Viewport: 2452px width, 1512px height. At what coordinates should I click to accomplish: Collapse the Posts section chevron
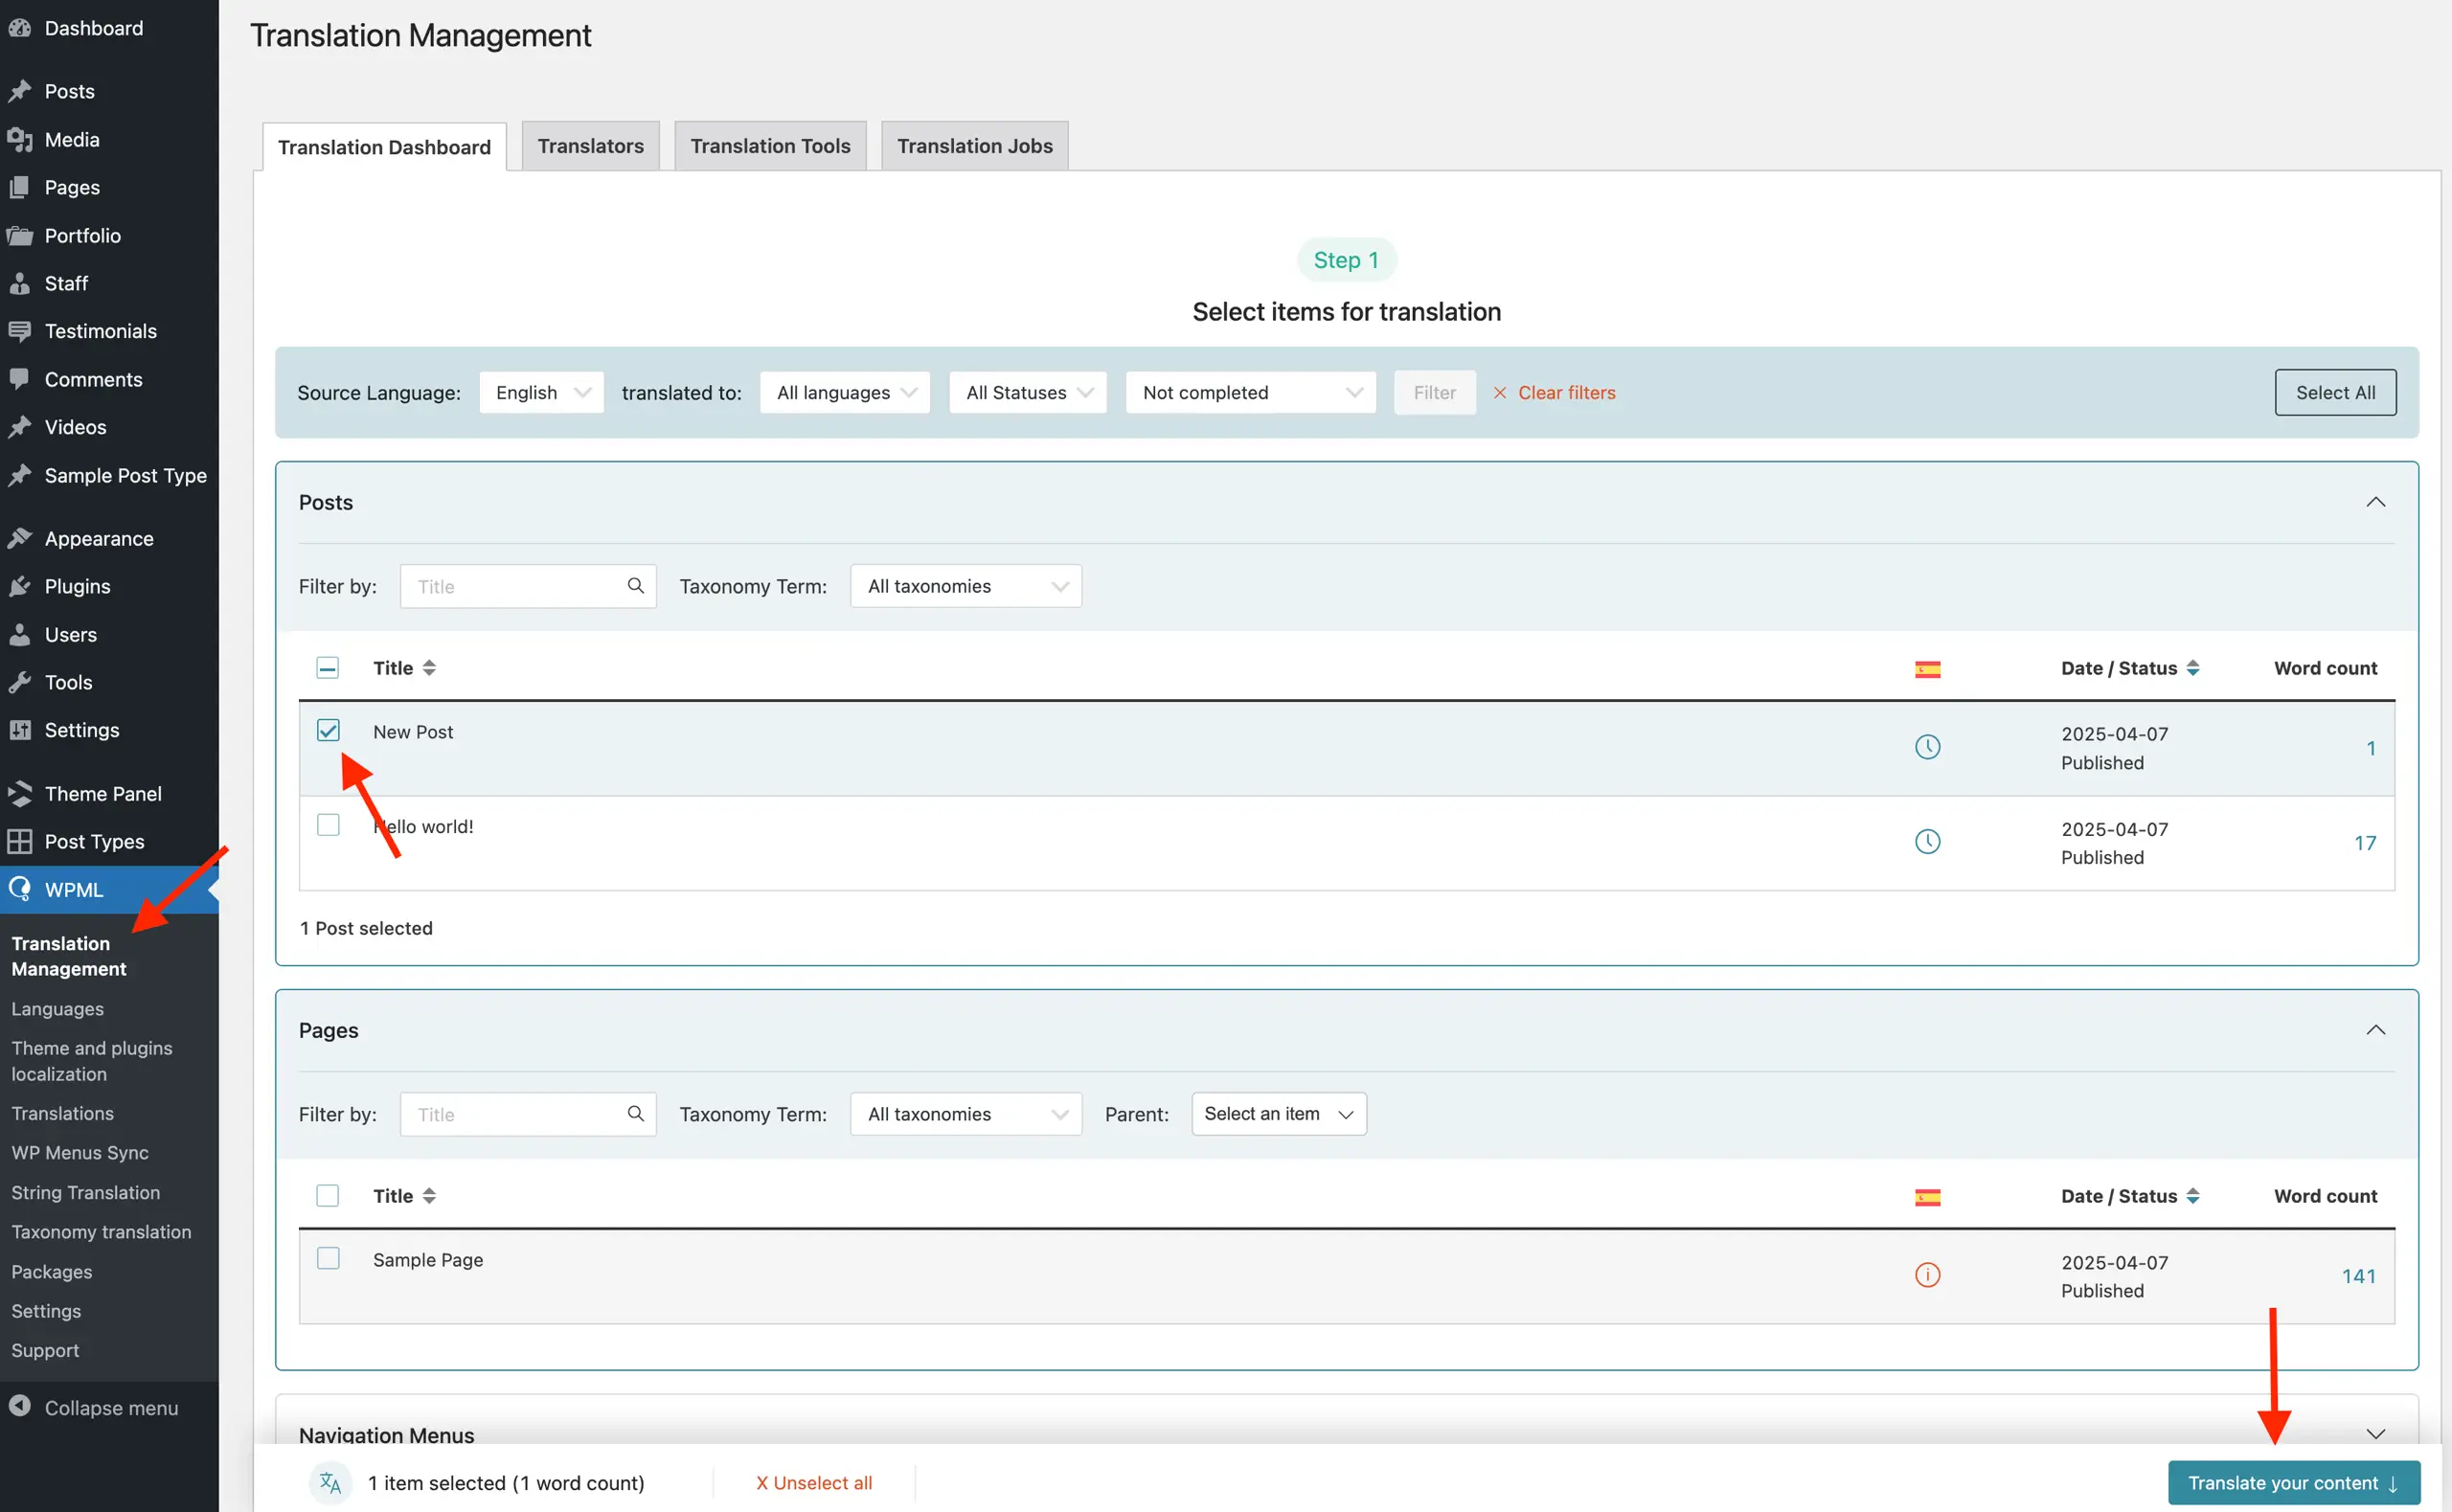pyautogui.click(x=2375, y=502)
